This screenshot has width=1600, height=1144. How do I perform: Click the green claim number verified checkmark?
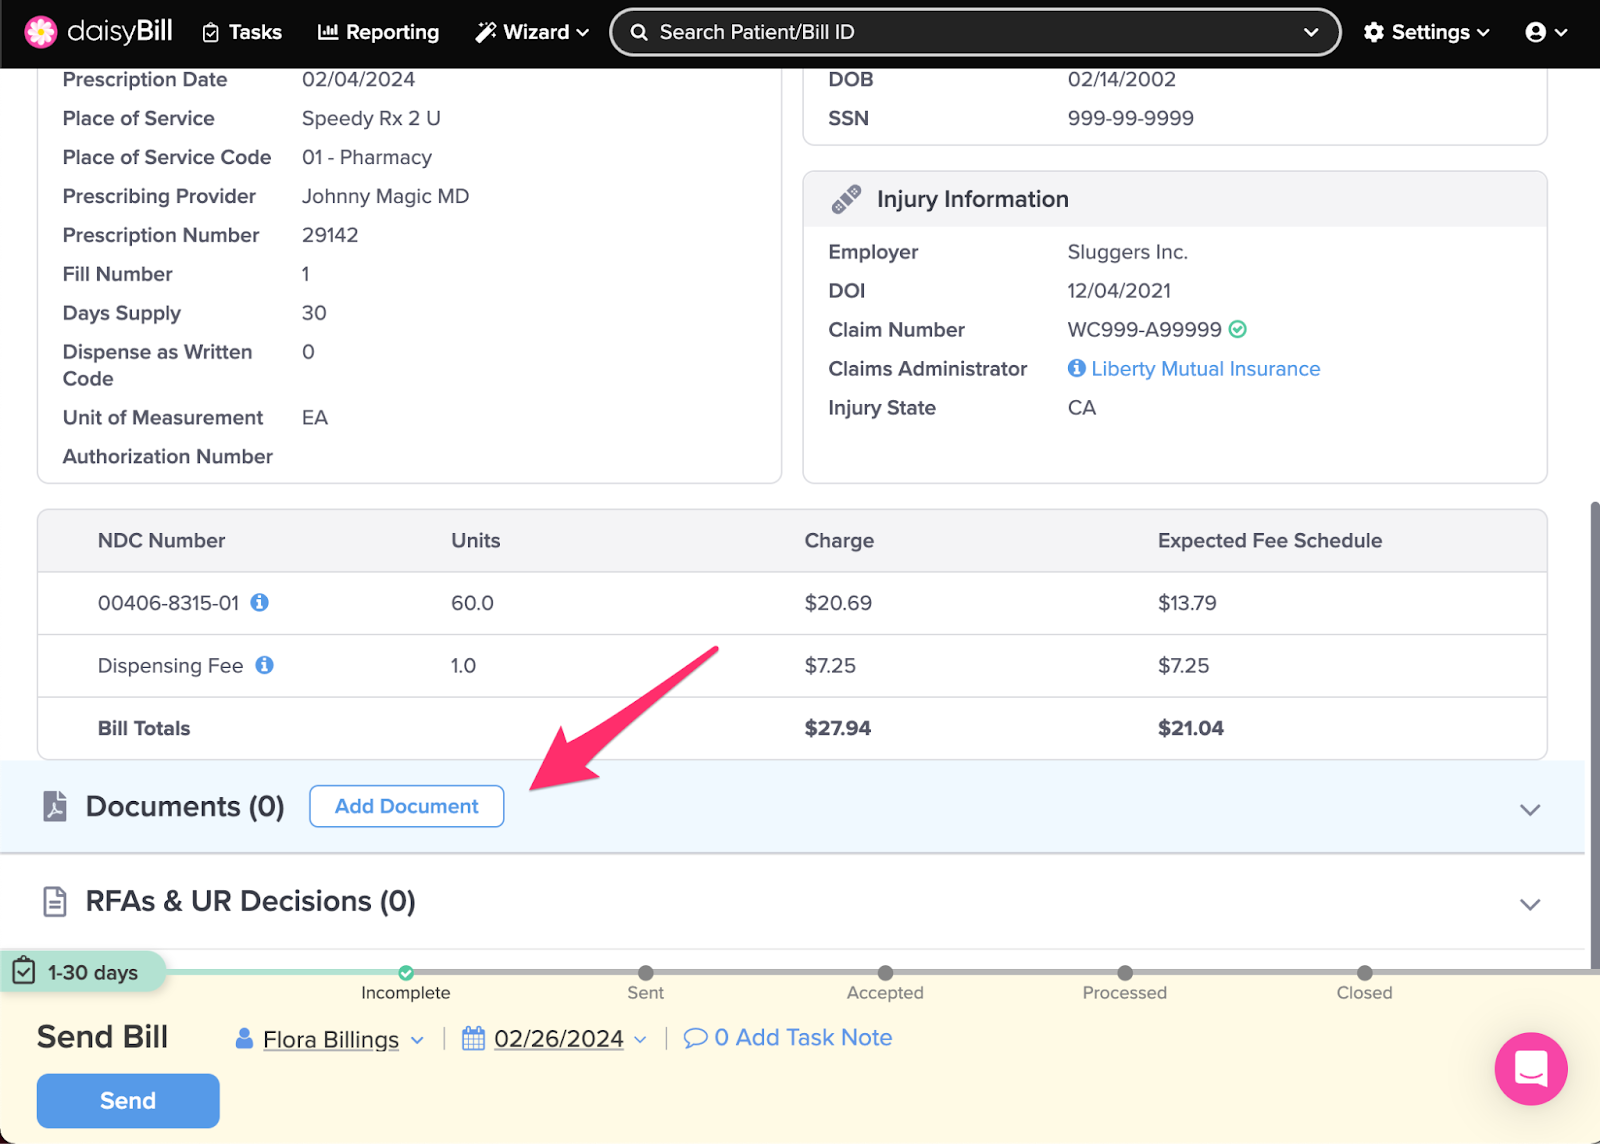[x=1238, y=329]
